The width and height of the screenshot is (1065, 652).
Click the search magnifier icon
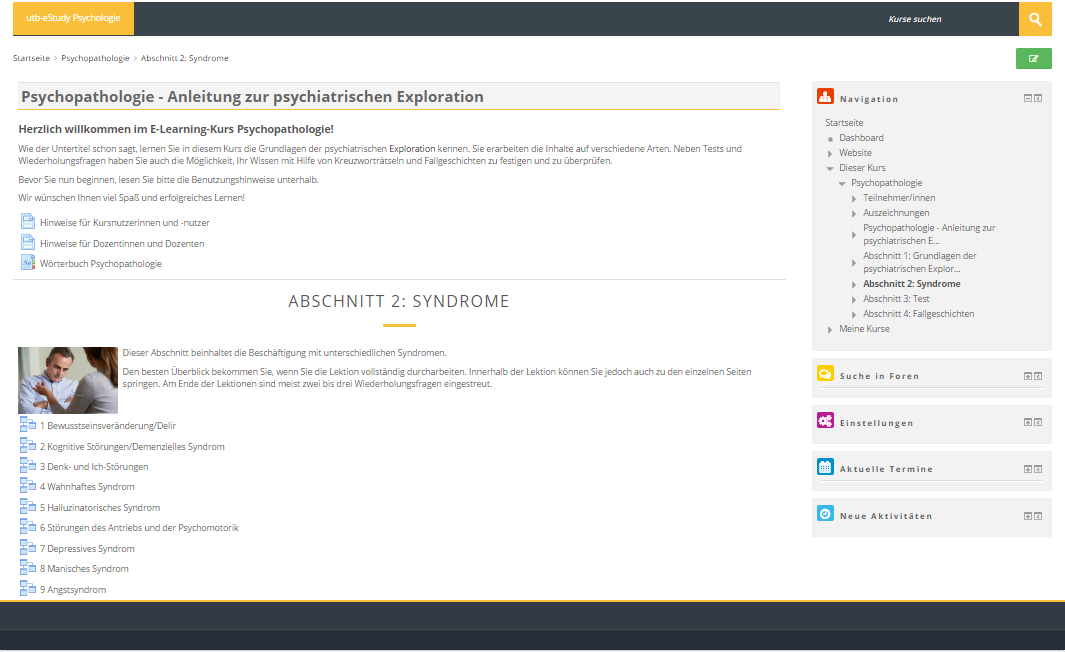tap(1035, 19)
